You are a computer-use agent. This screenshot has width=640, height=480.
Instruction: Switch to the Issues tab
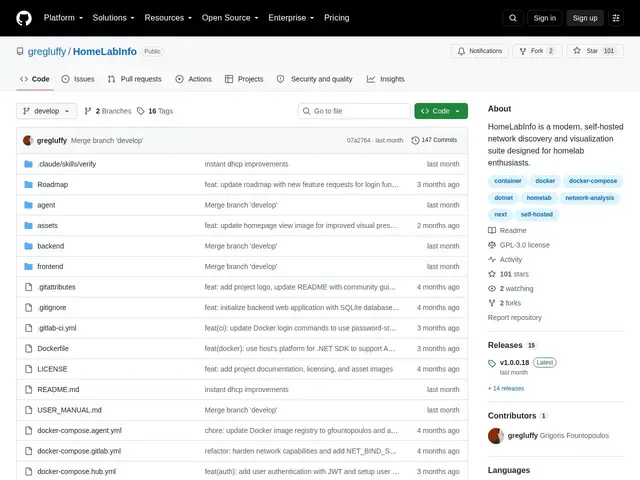[78, 79]
